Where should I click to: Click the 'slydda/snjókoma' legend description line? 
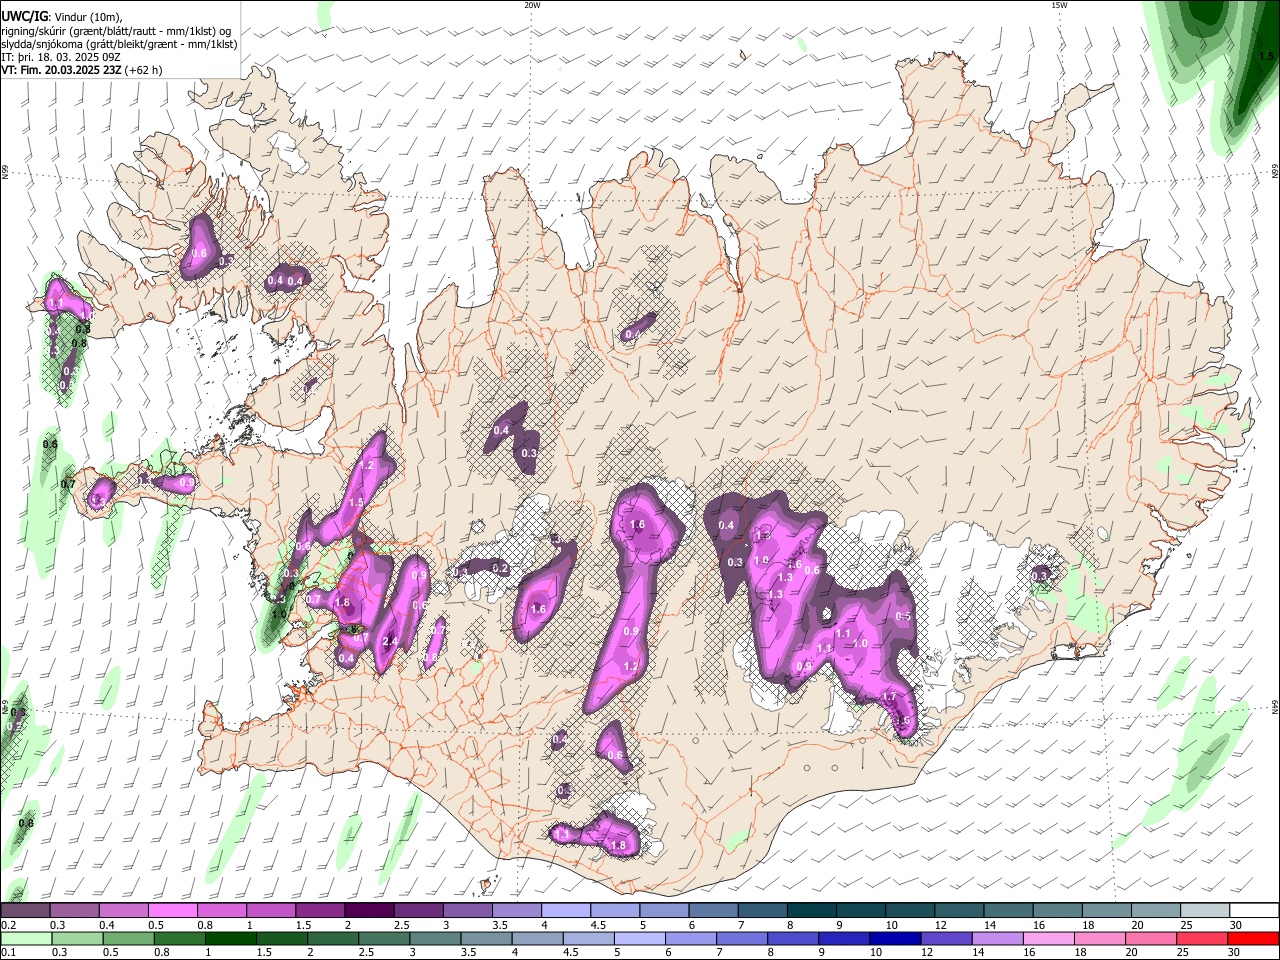pos(118,44)
